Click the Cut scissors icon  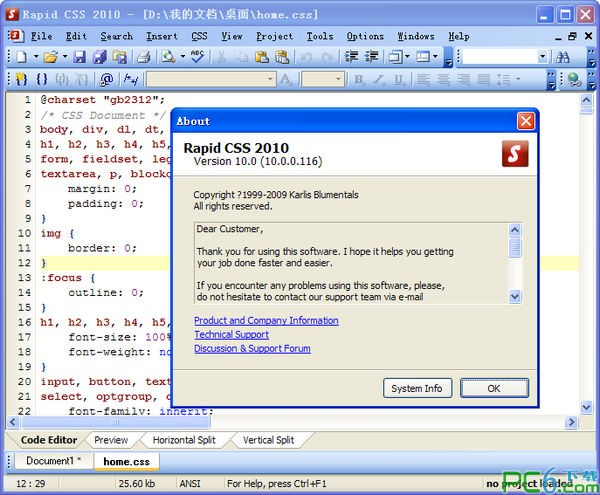[x=221, y=57]
